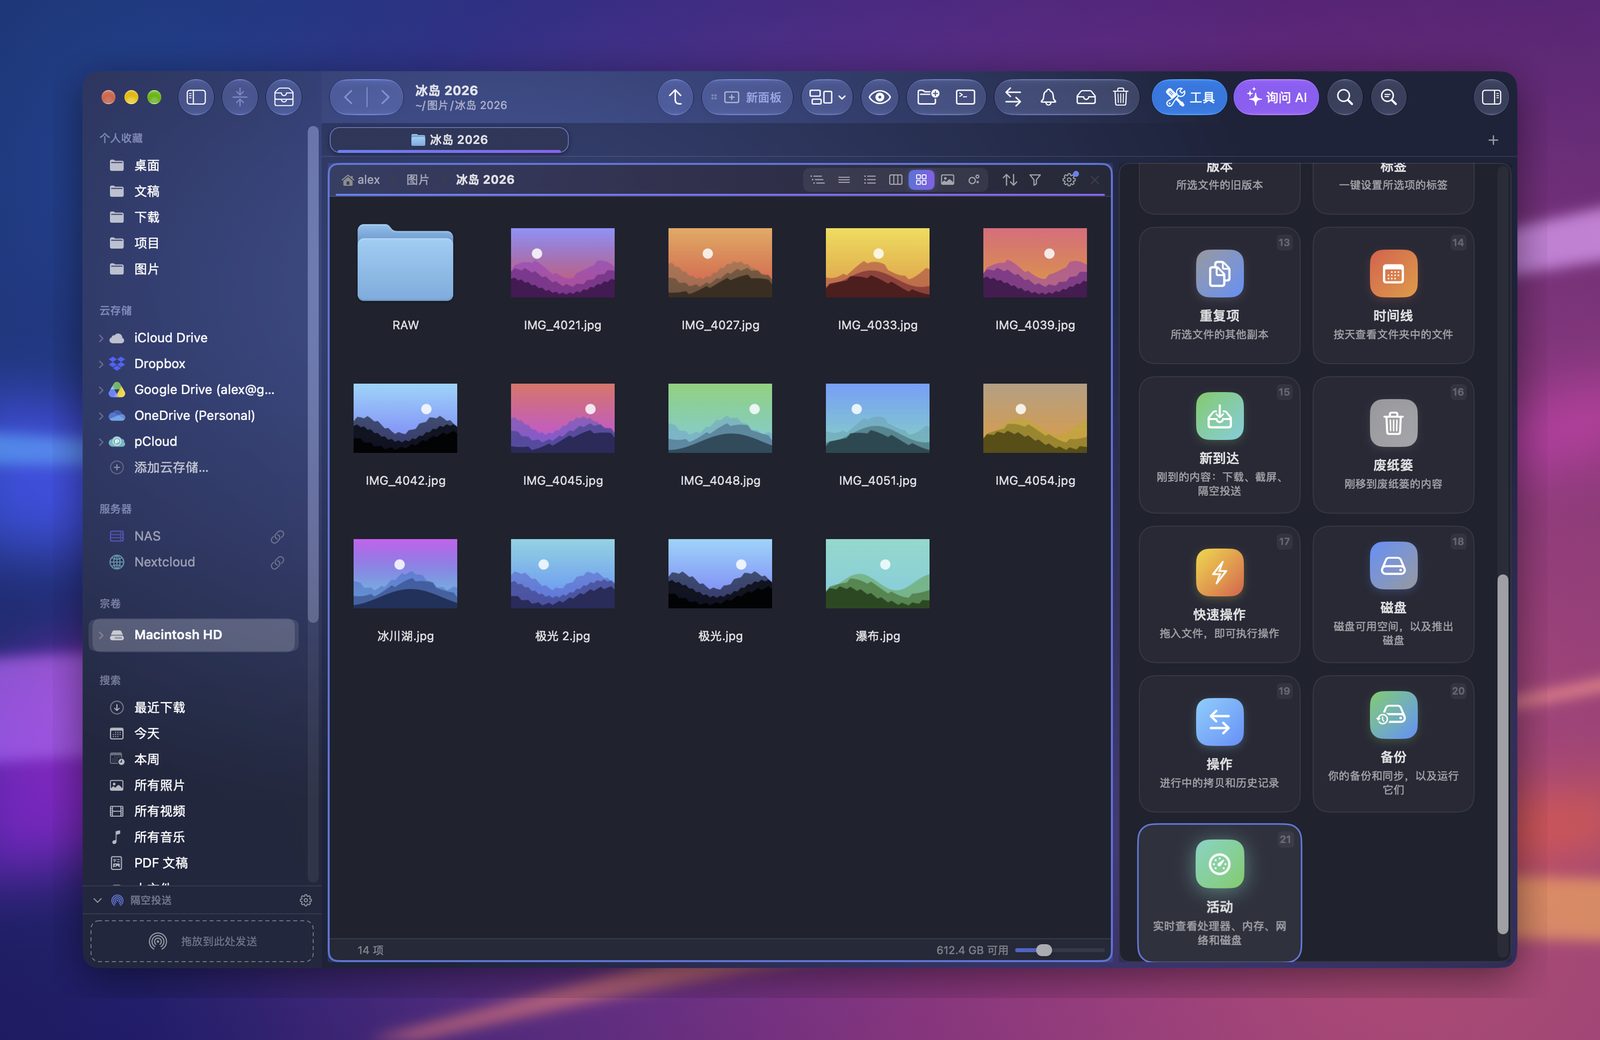This screenshot has width=1600, height=1040.
Task: Collapse the 隔空投送 AirDrop section
Action: click(98, 900)
